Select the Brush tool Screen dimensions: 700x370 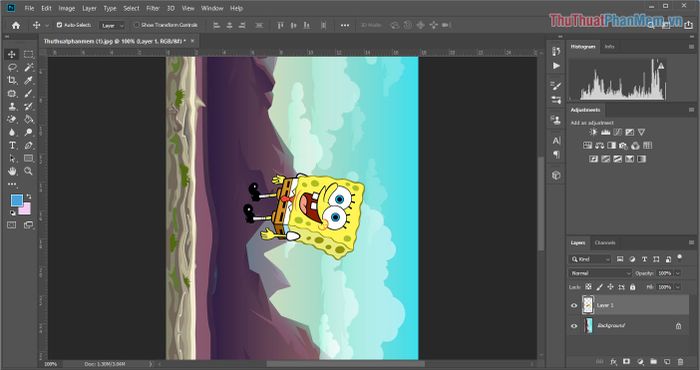click(29, 93)
